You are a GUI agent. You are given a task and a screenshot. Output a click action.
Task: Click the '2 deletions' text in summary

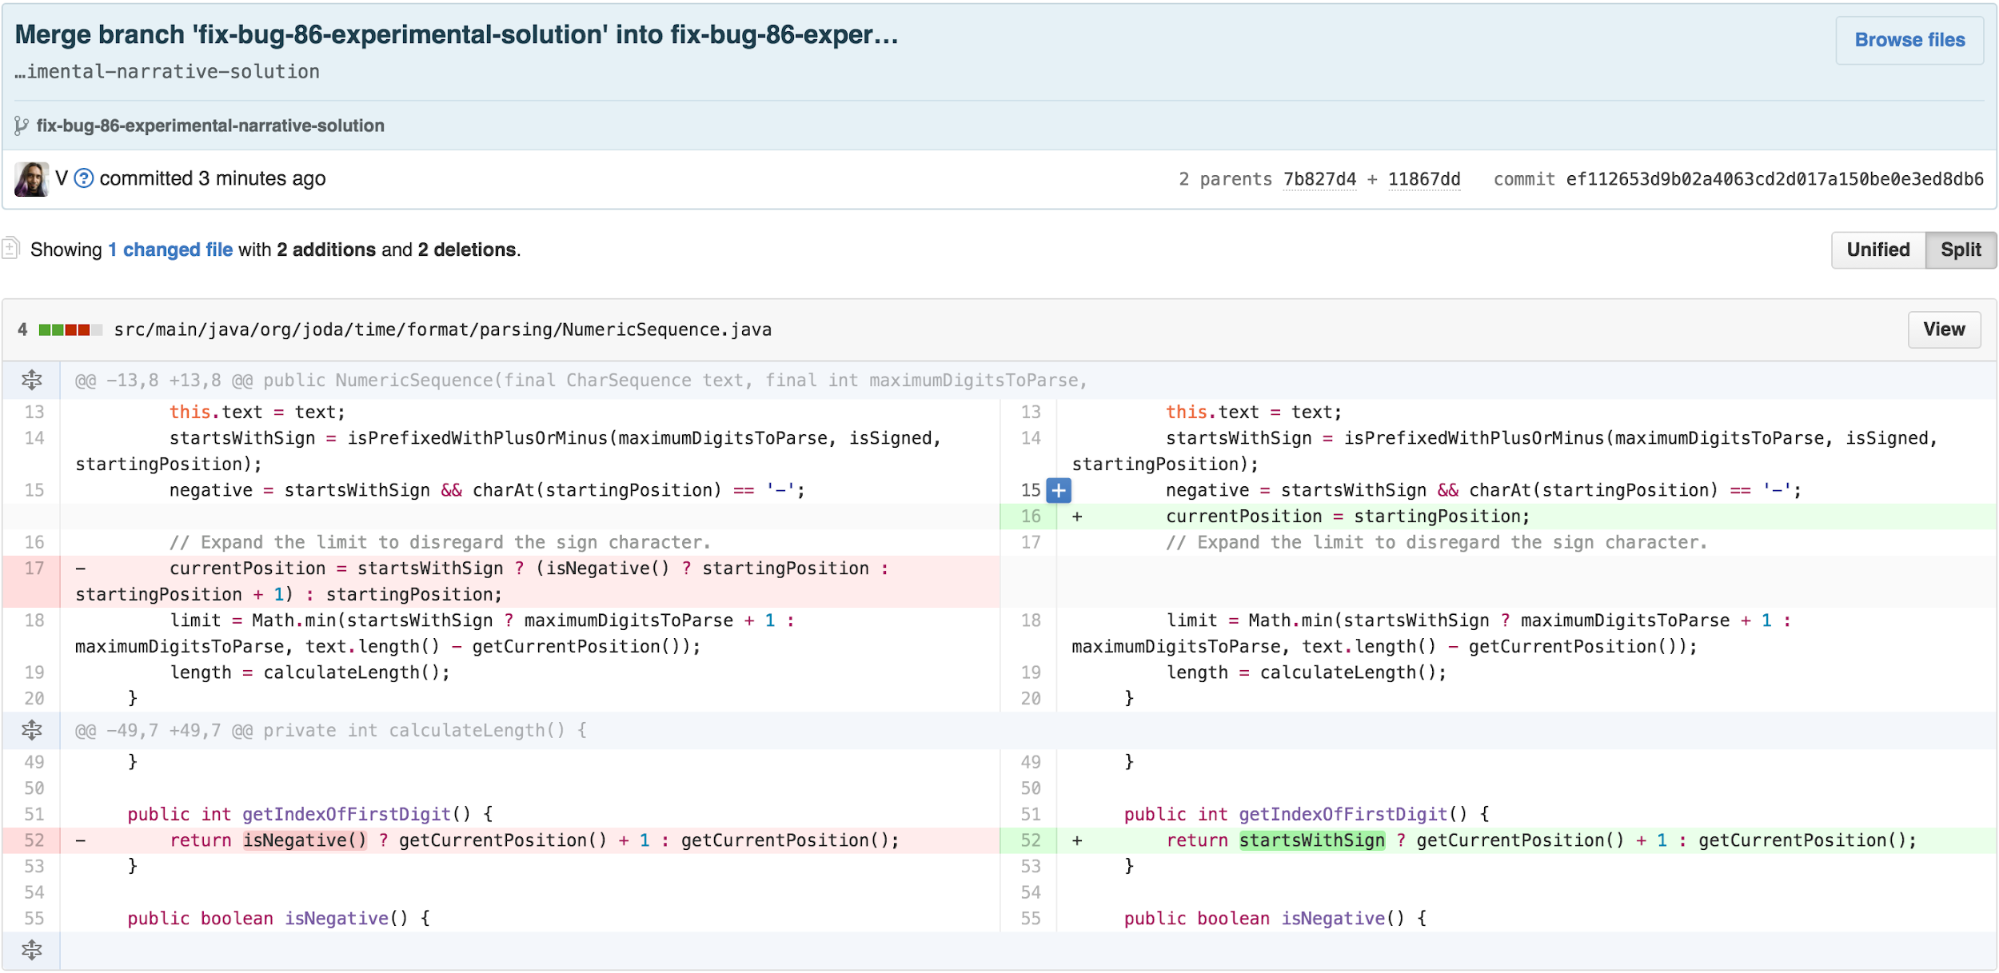tap(467, 250)
